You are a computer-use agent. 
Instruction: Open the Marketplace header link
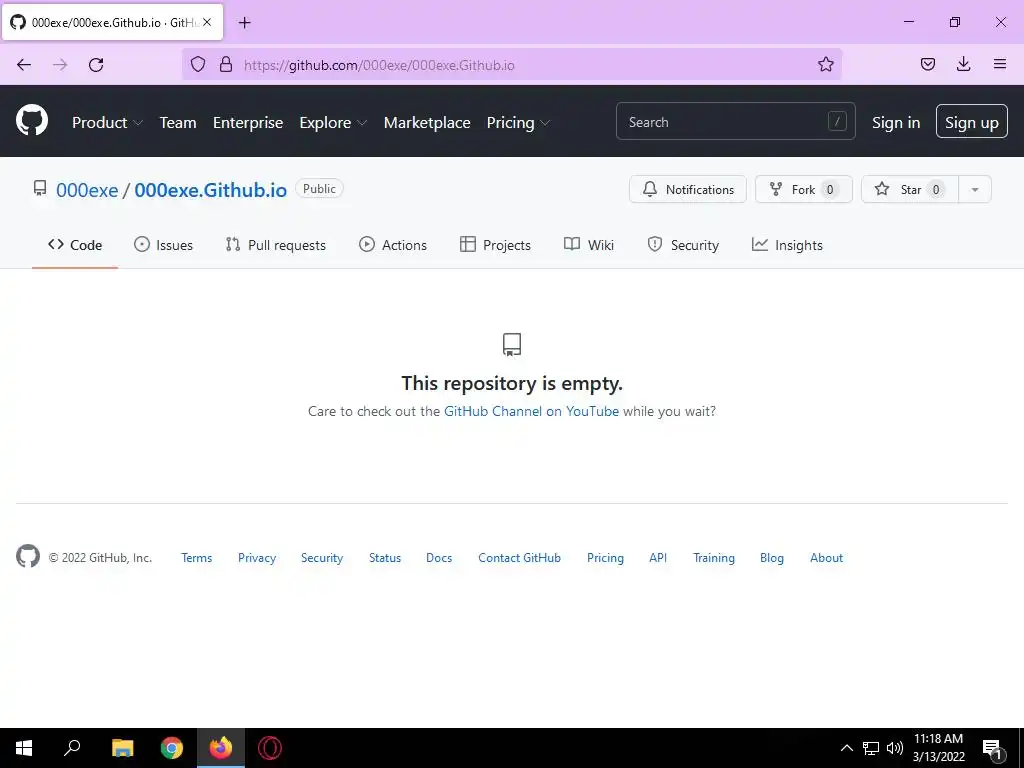point(427,123)
